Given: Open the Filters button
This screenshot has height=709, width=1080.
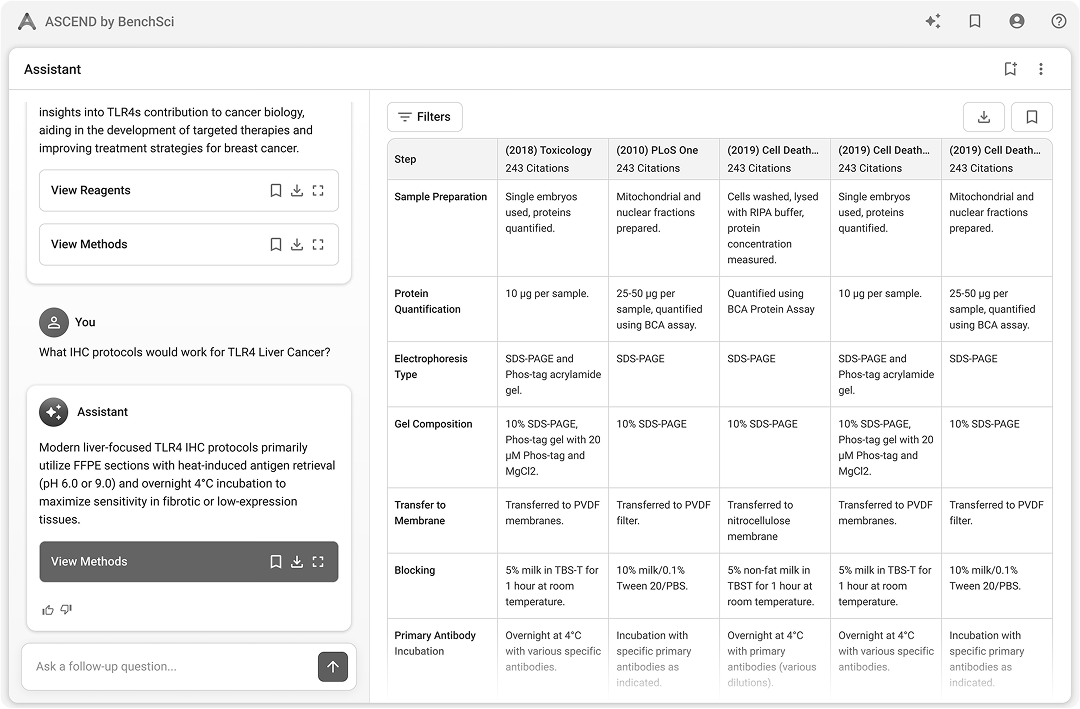Looking at the screenshot, I should click(x=425, y=117).
